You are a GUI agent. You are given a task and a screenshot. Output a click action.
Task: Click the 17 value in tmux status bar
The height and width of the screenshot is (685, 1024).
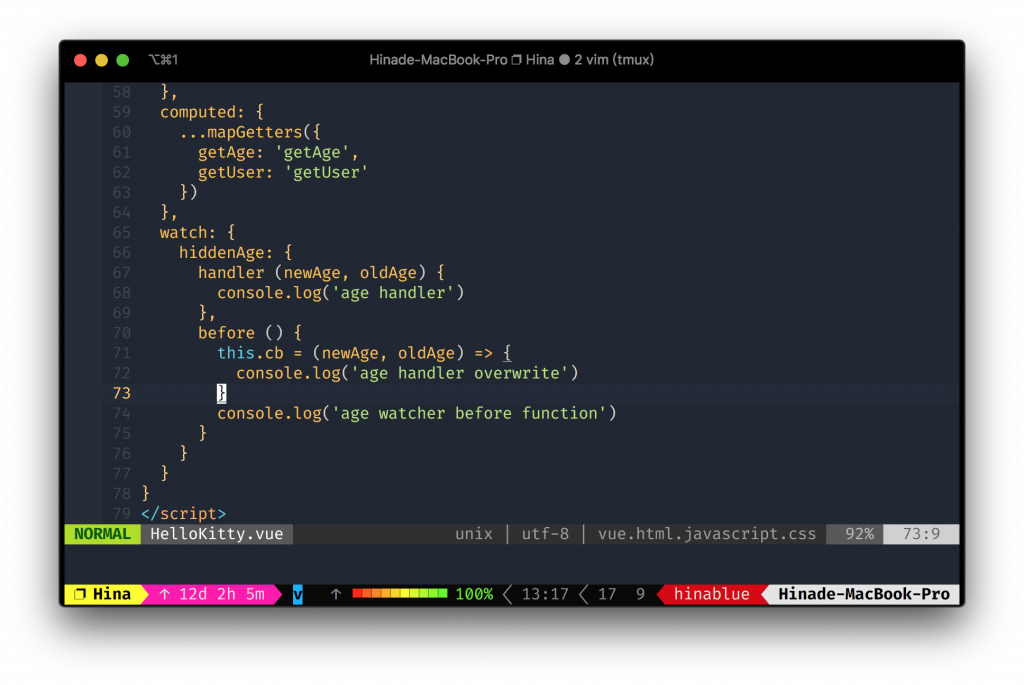(x=607, y=594)
